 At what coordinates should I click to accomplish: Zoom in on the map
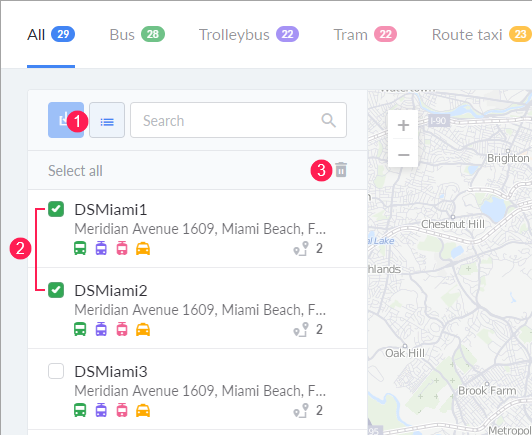tap(403, 125)
